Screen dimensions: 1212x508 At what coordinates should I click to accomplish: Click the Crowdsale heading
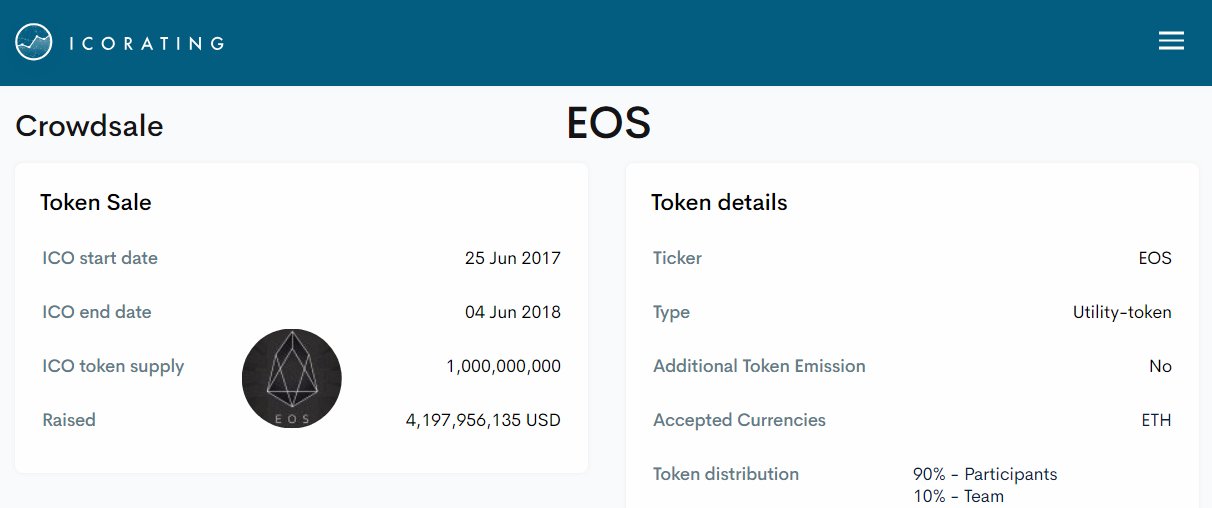click(x=89, y=126)
